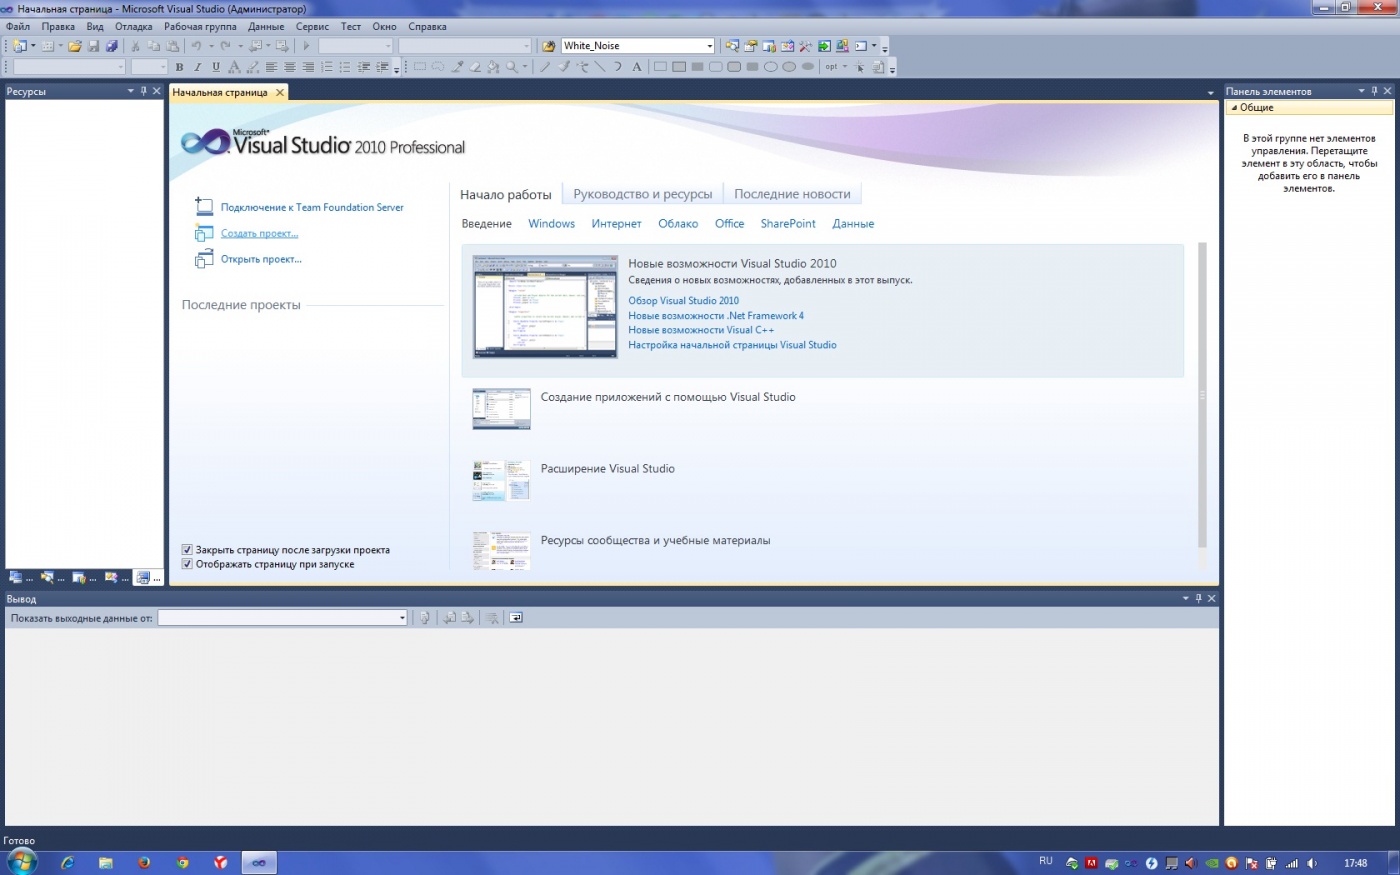Open the White_Noise search combo box dropdown
The width and height of the screenshot is (1400, 875).
[710, 46]
